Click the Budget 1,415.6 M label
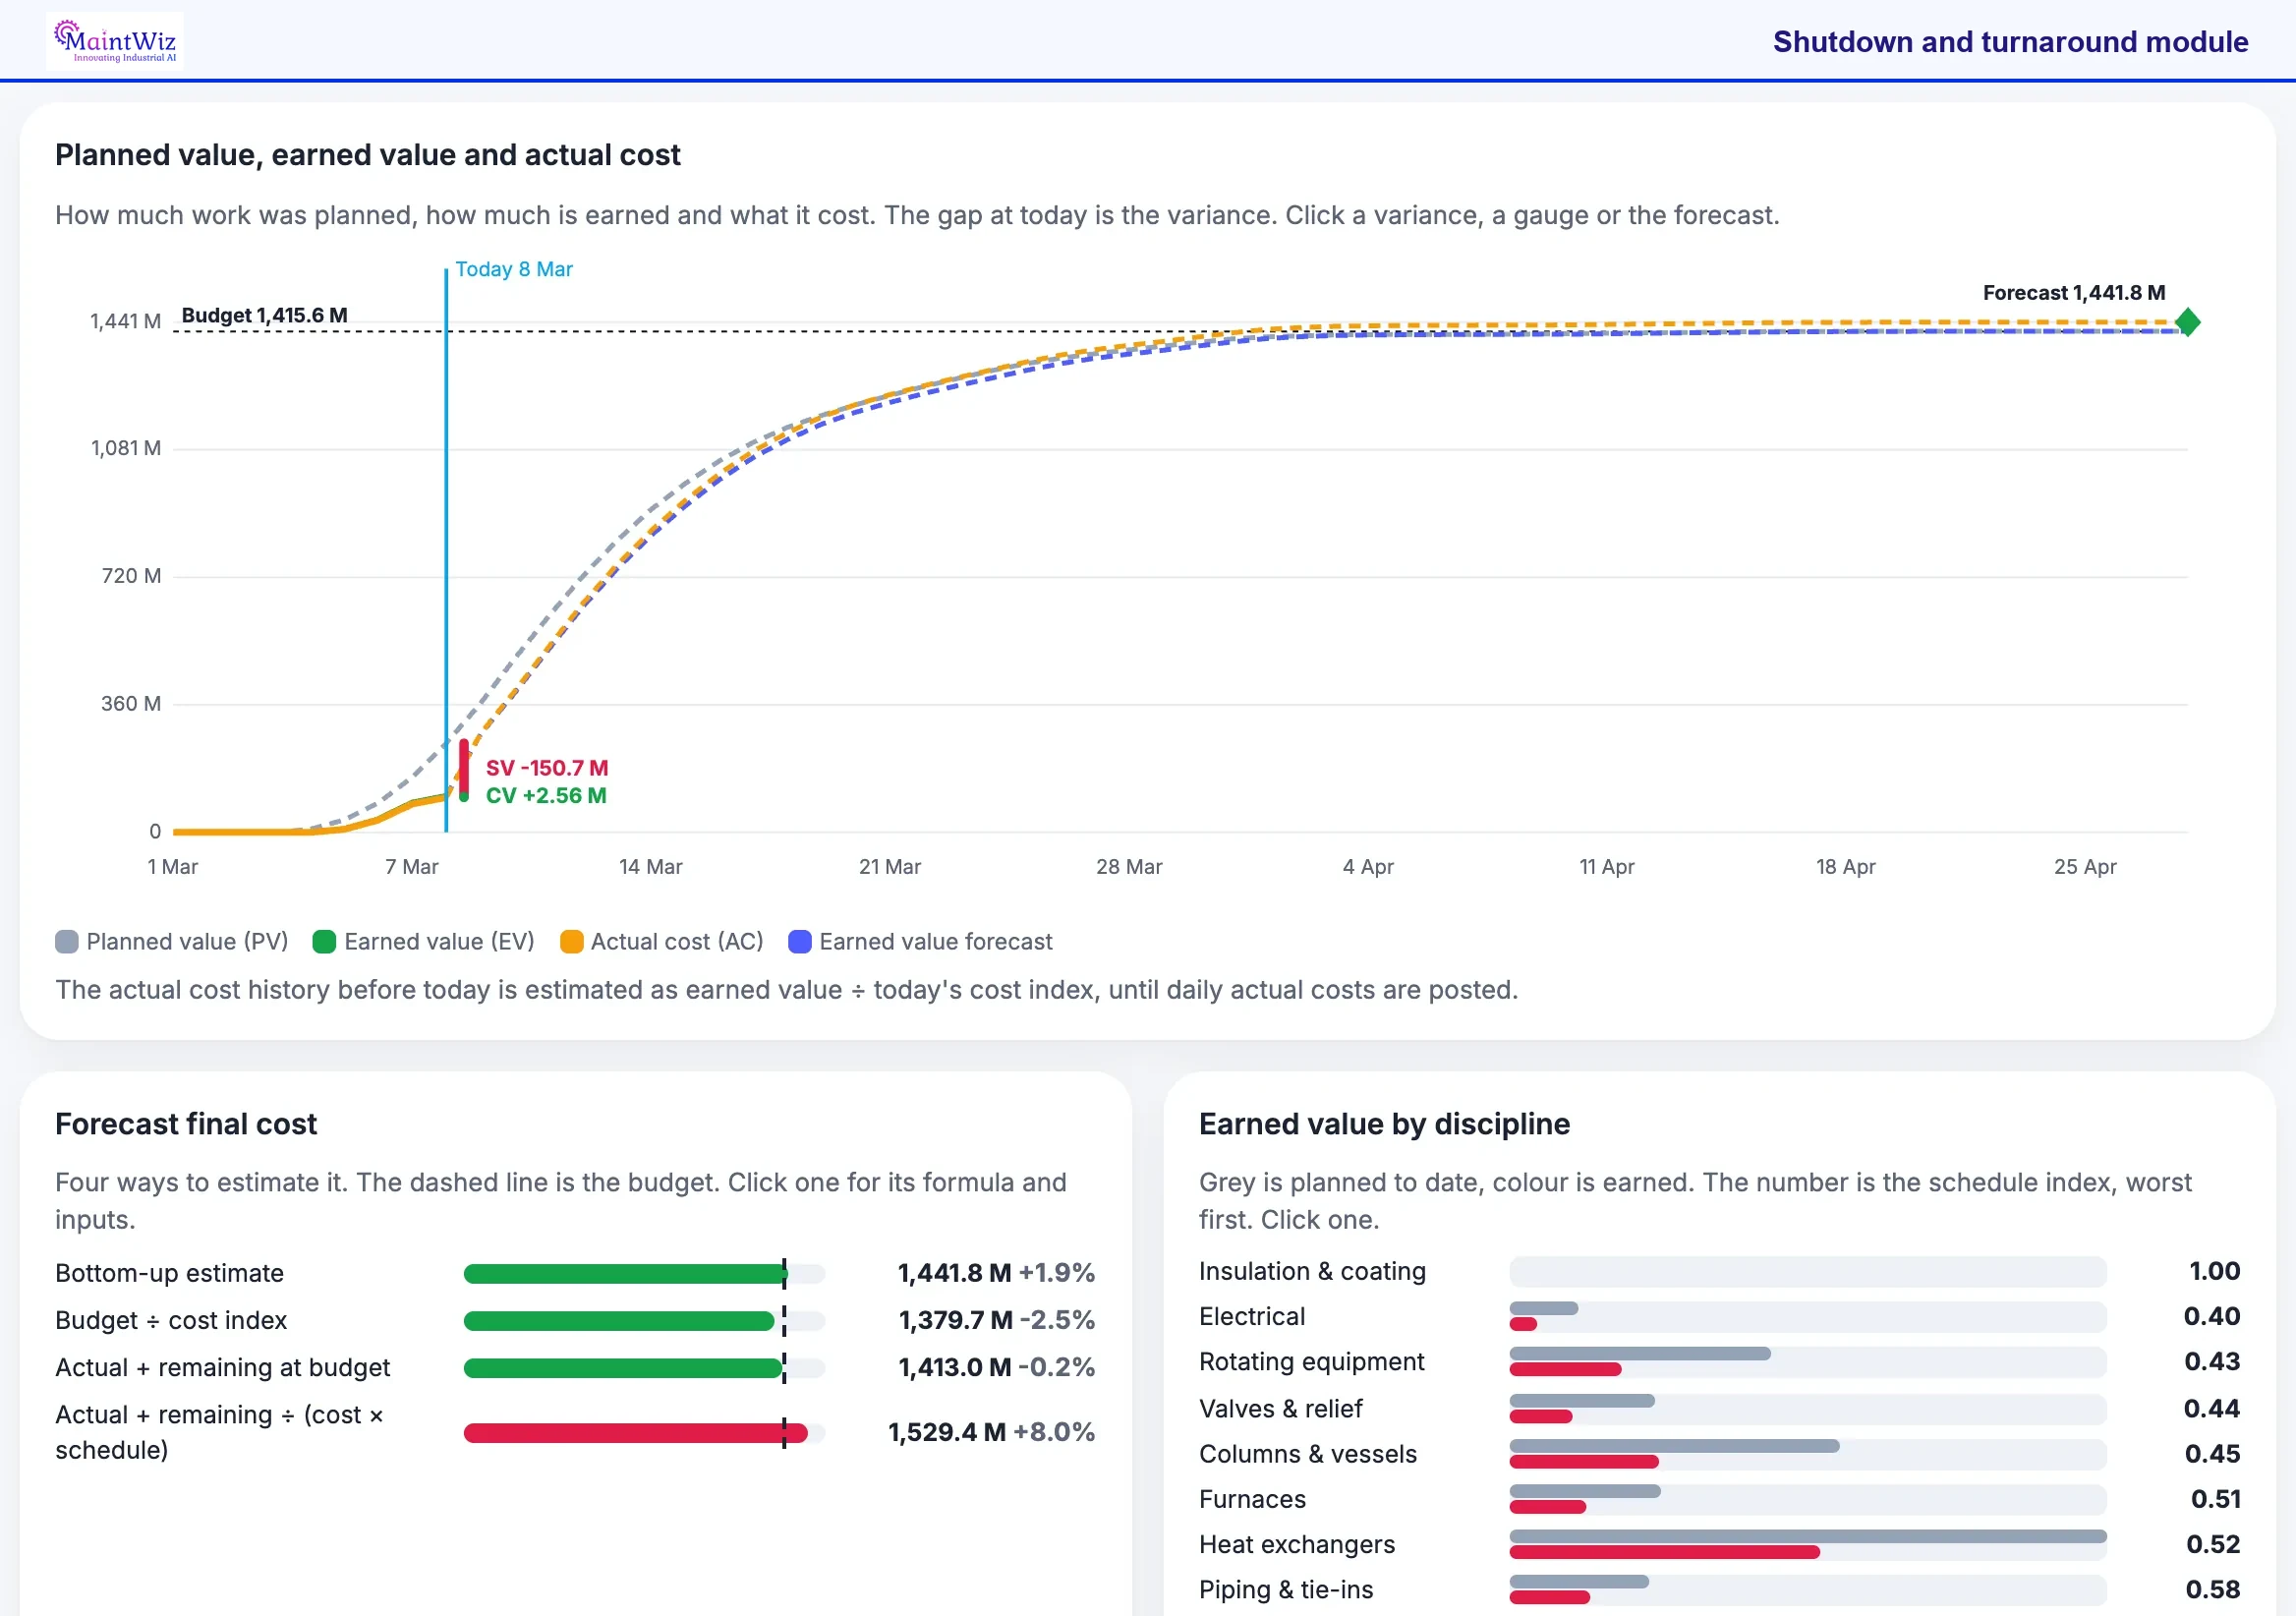 pos(265,315)
